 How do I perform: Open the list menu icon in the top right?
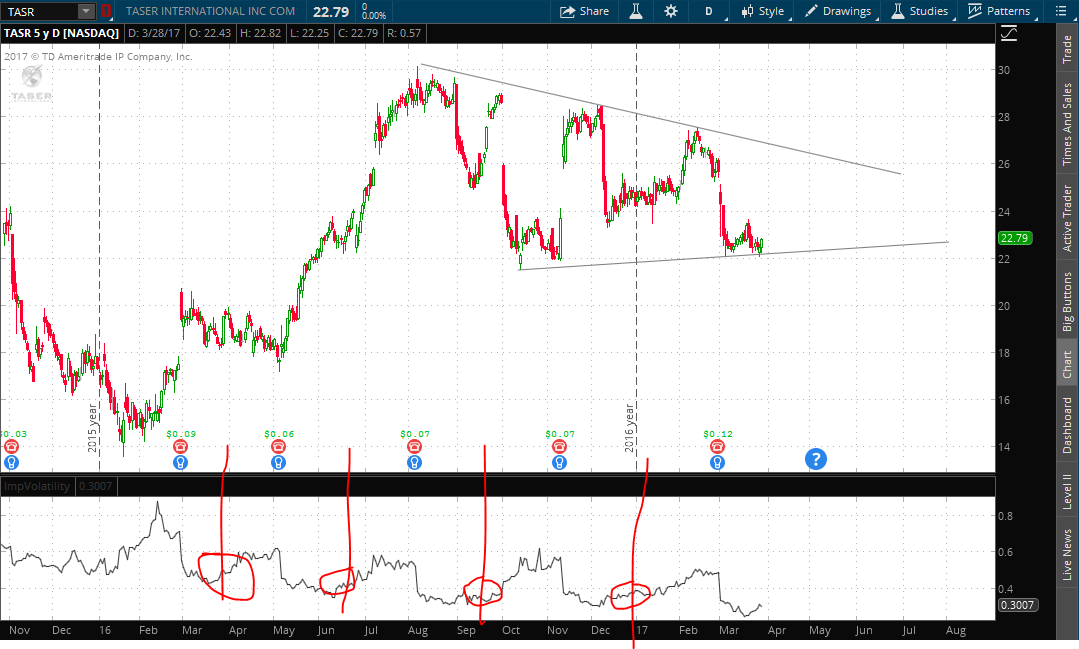click(x=1061, y=11)
